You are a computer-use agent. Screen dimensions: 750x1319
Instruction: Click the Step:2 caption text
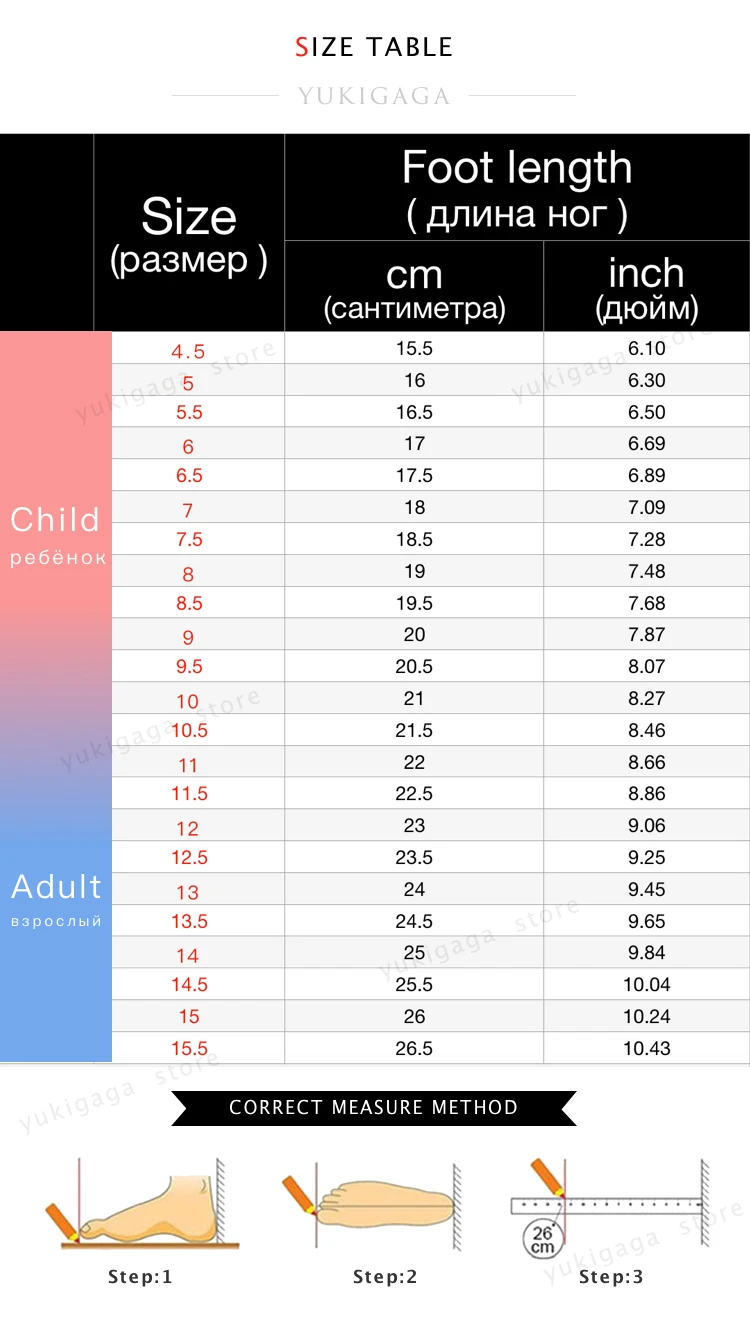[385, 1277]
